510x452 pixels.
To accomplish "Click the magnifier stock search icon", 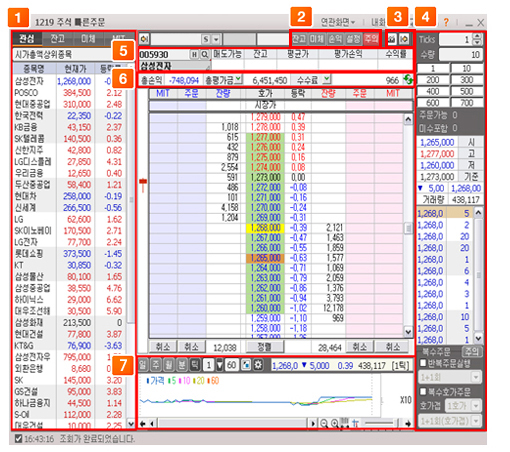I will pyautogui.click(x=205, y=54).
